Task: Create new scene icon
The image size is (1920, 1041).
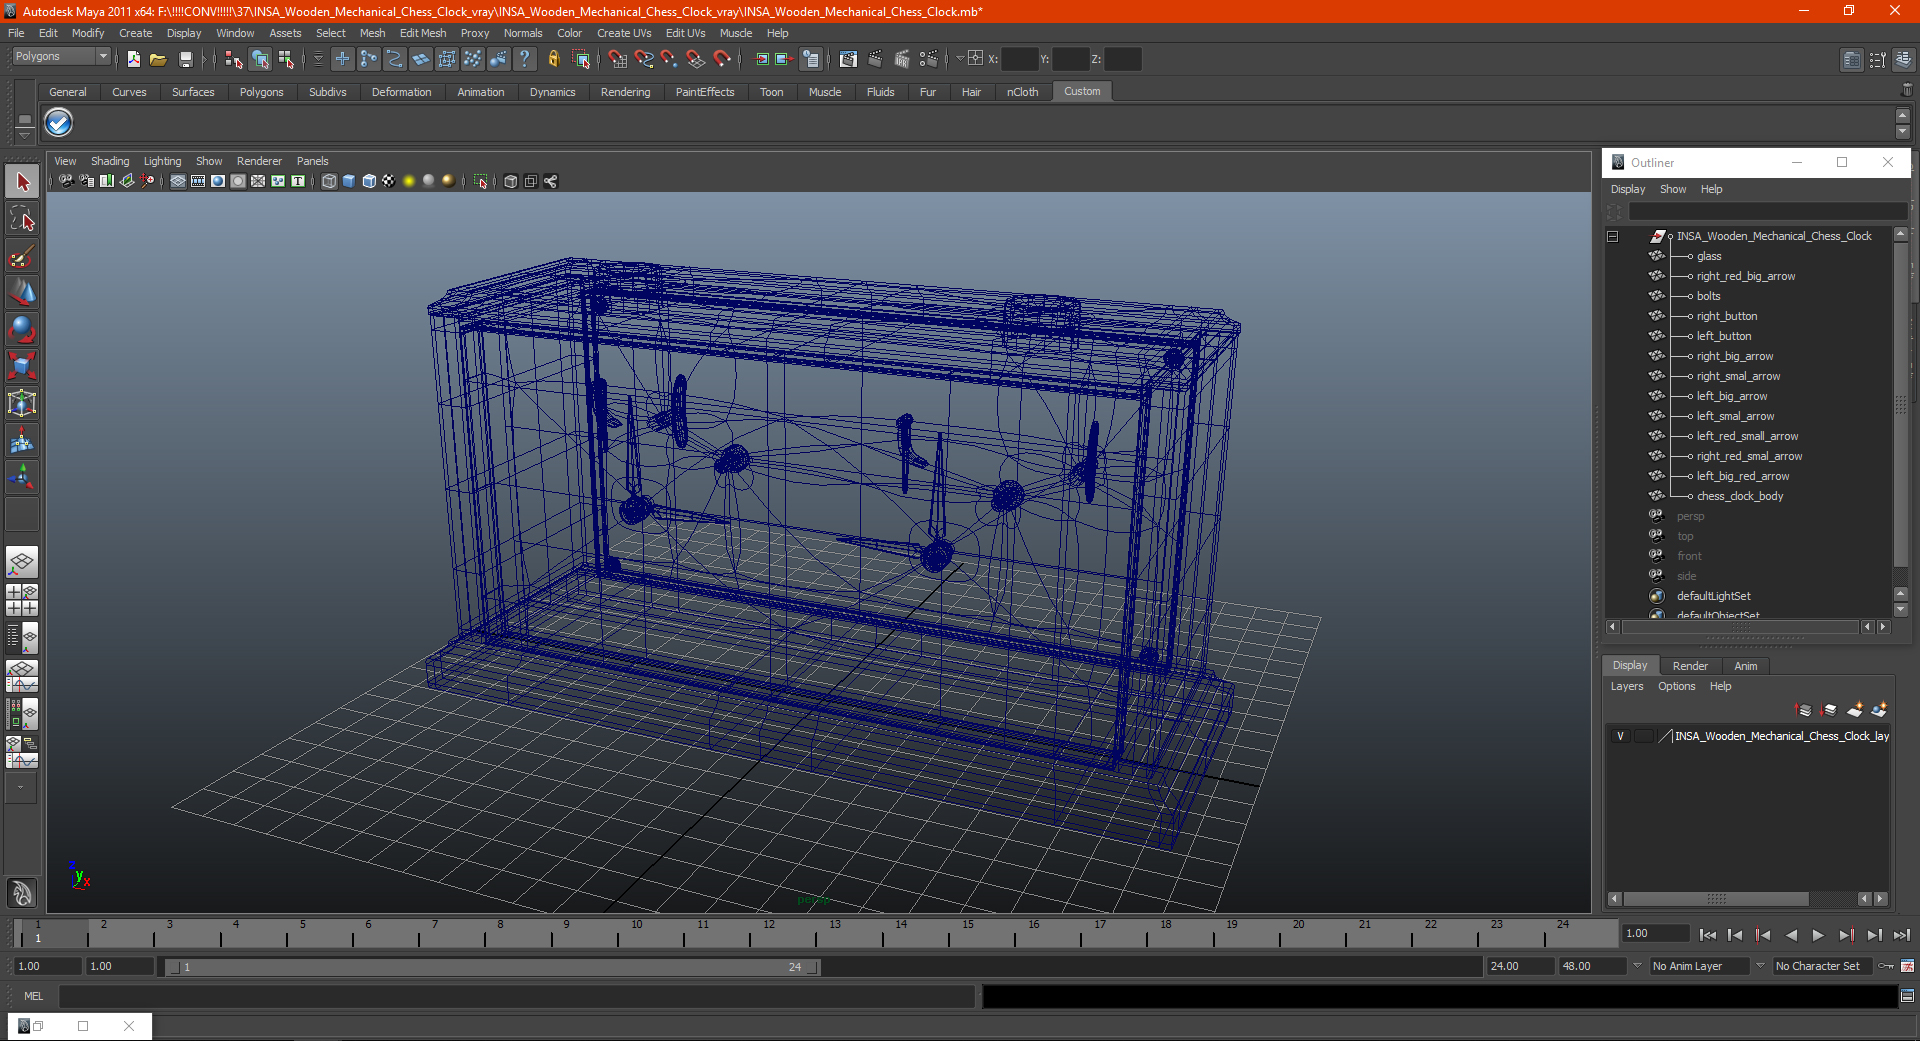Action: tap(133, 59)
